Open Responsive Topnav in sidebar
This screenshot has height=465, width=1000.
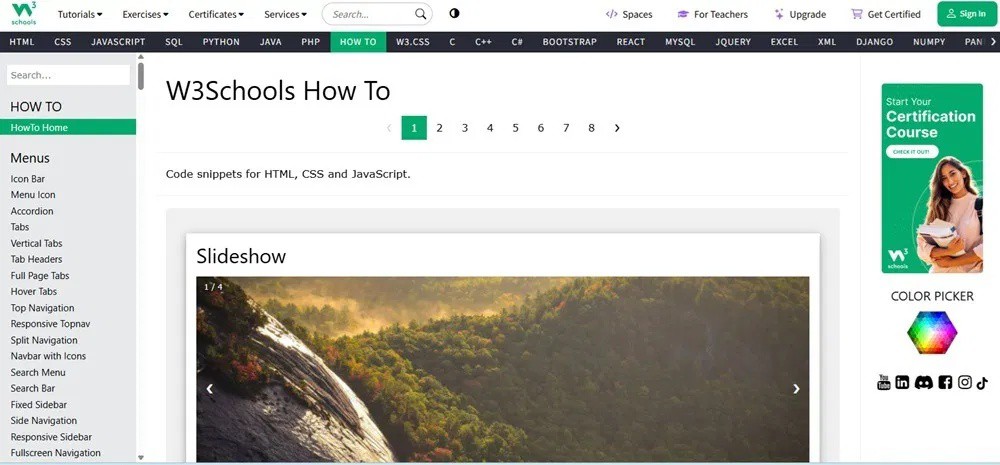(50, 324)
